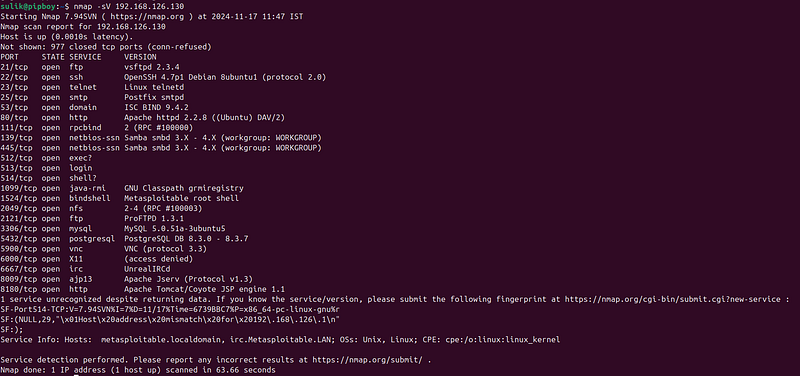Click the 5900/tcp vnc line
Screen dimensions: 800x376
pos(103,248)
